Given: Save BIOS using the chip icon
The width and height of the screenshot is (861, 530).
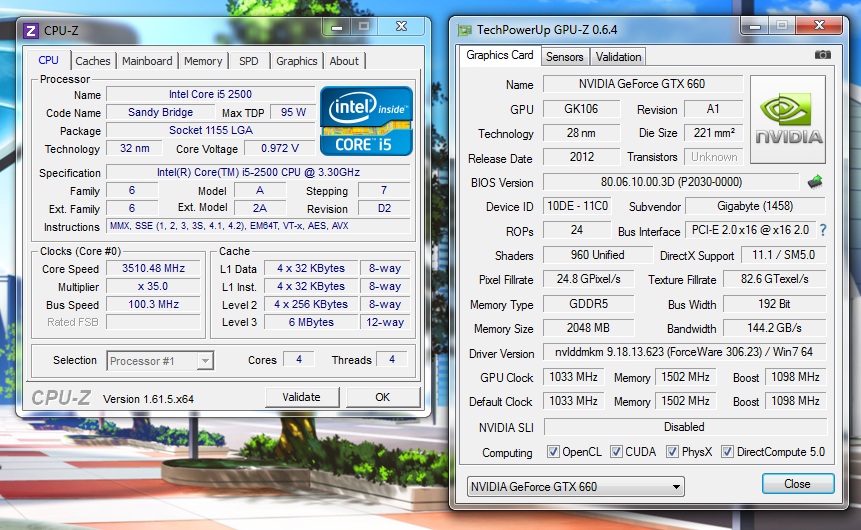Looking at the screenshot, I should 815,182.
